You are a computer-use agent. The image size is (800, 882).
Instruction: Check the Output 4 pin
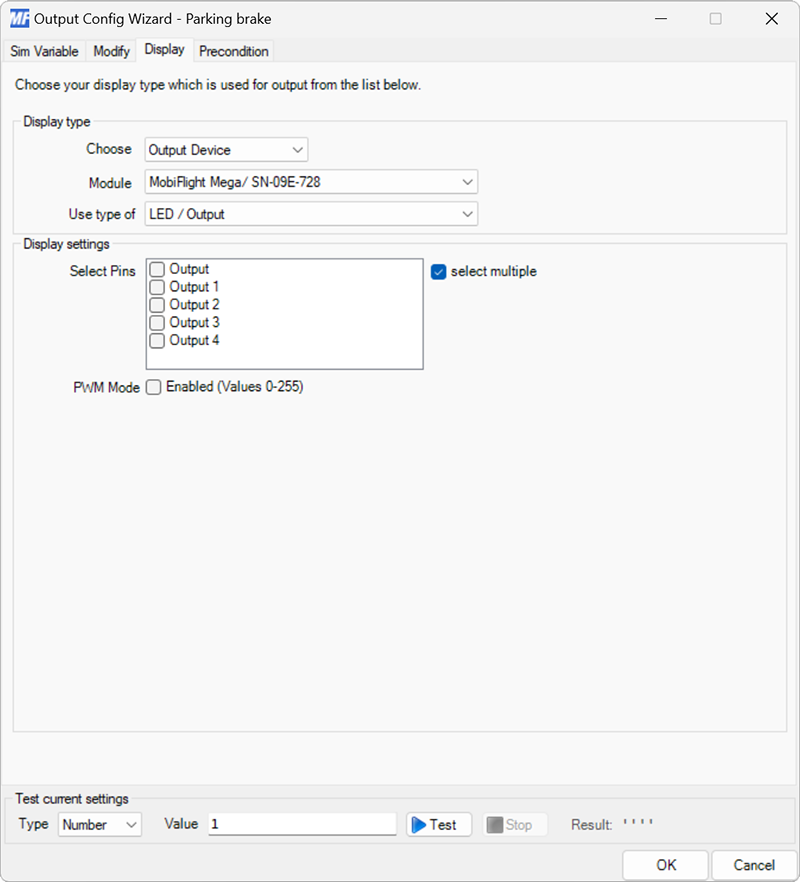pos(156,340)
